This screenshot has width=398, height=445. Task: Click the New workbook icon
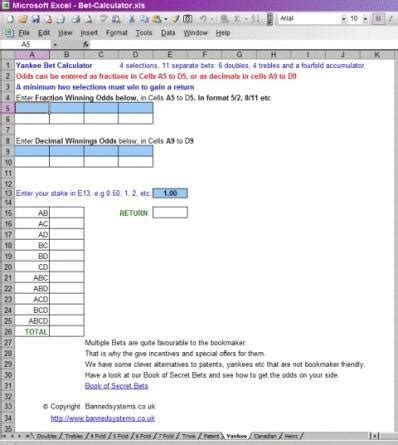[x=10, y=19]
